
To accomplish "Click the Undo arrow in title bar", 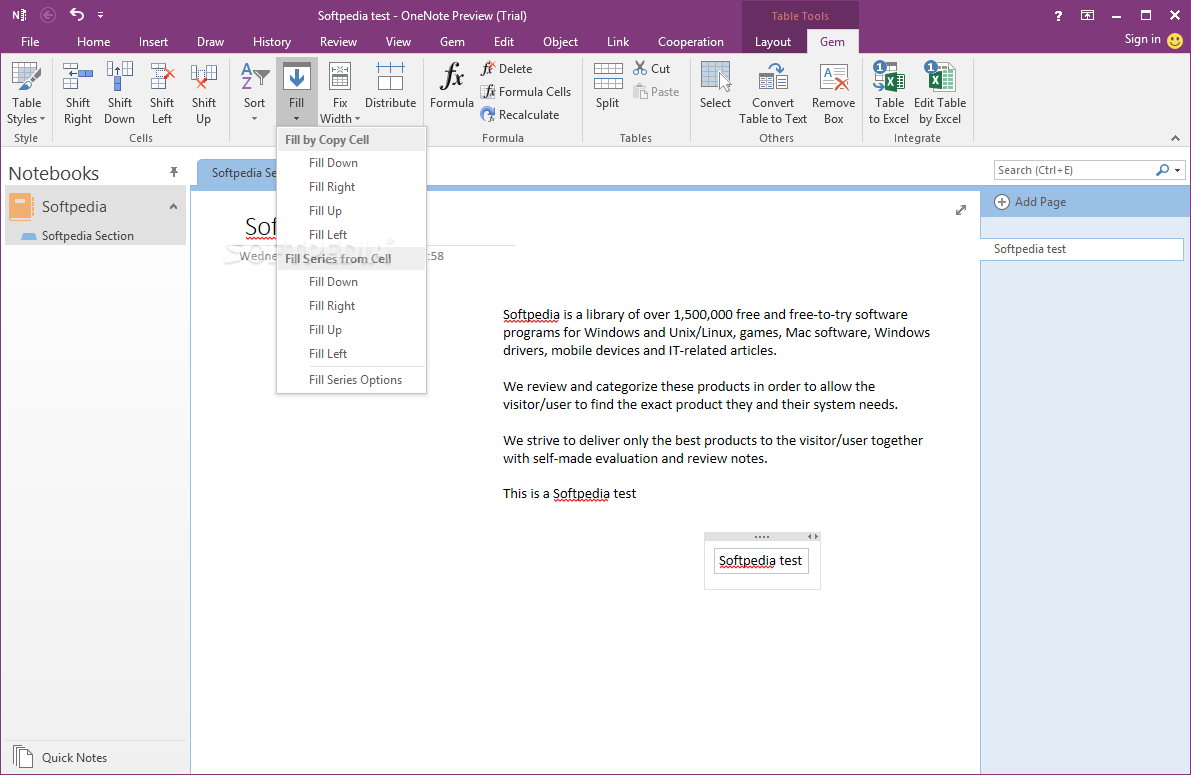I will coord(77,14).
